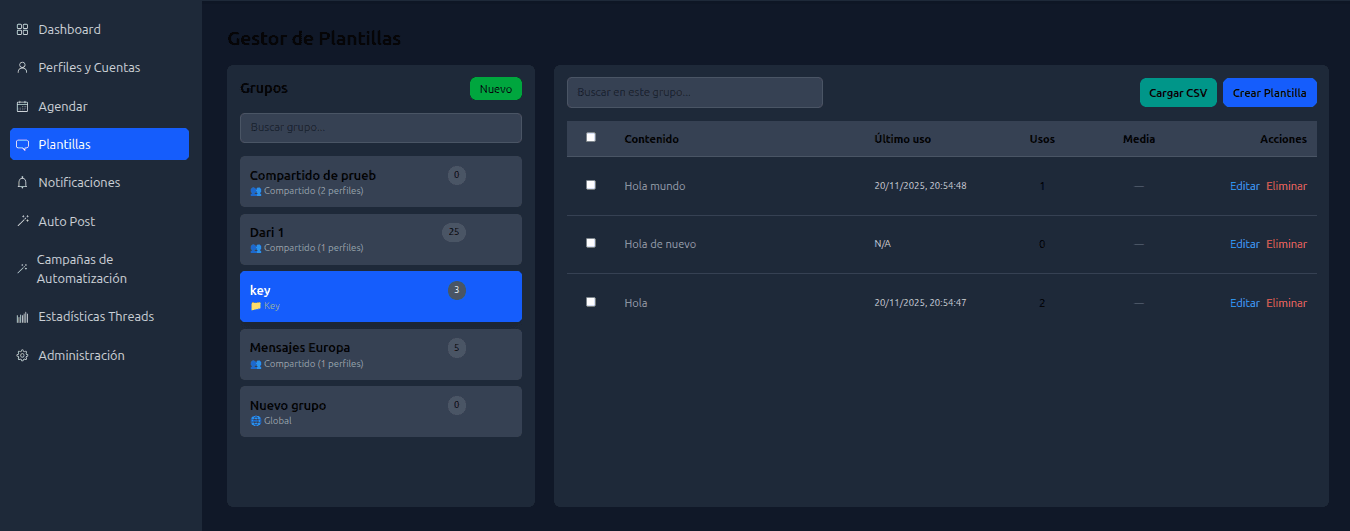The image size is (1350, 531).
Task: Click the Auto Post magic wand icon
Action: pyautogui.click(x=22, y=221)
